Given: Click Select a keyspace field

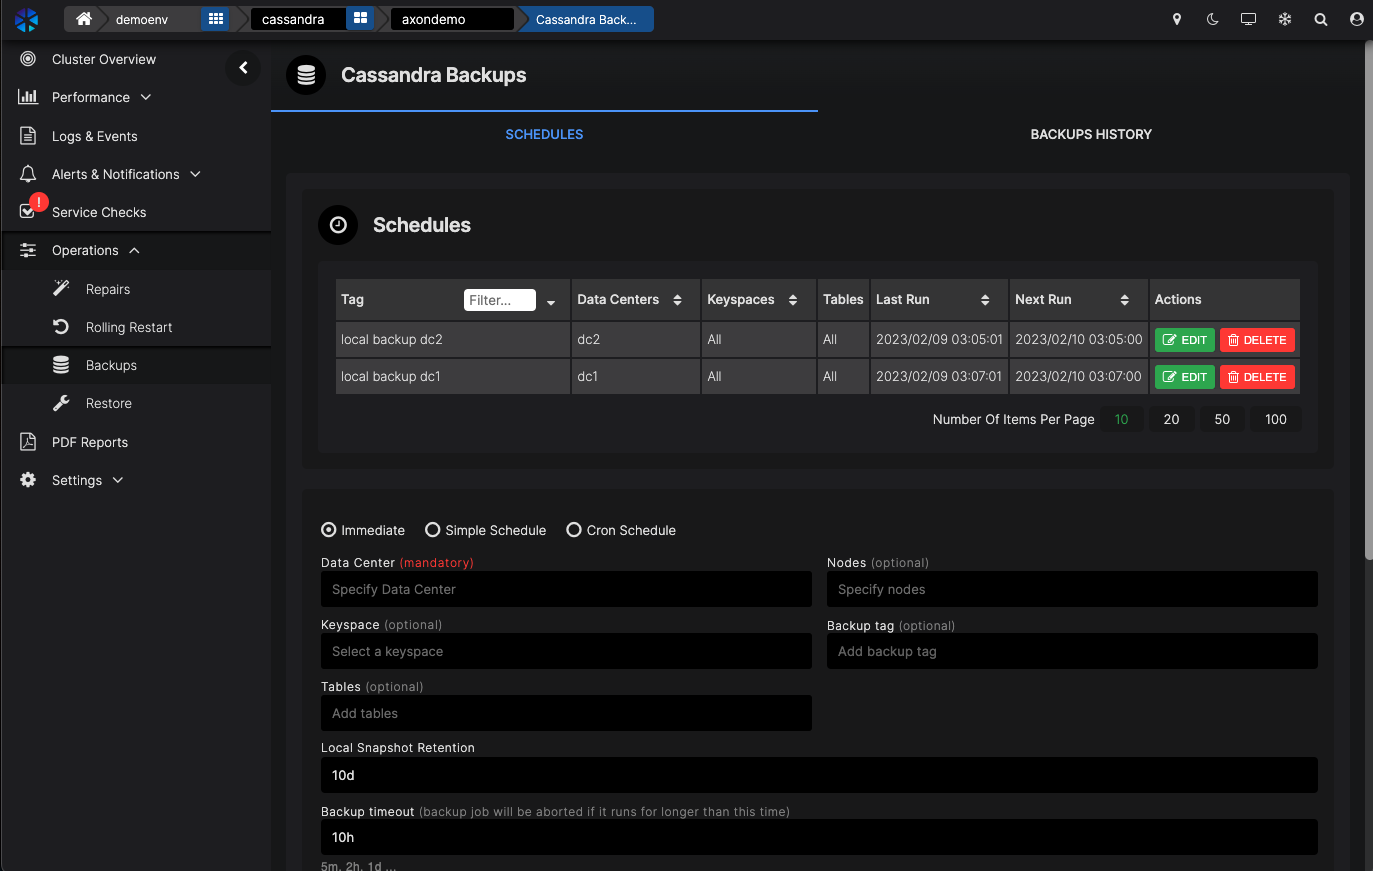Looking at the screenshot, I should (566, 651).
